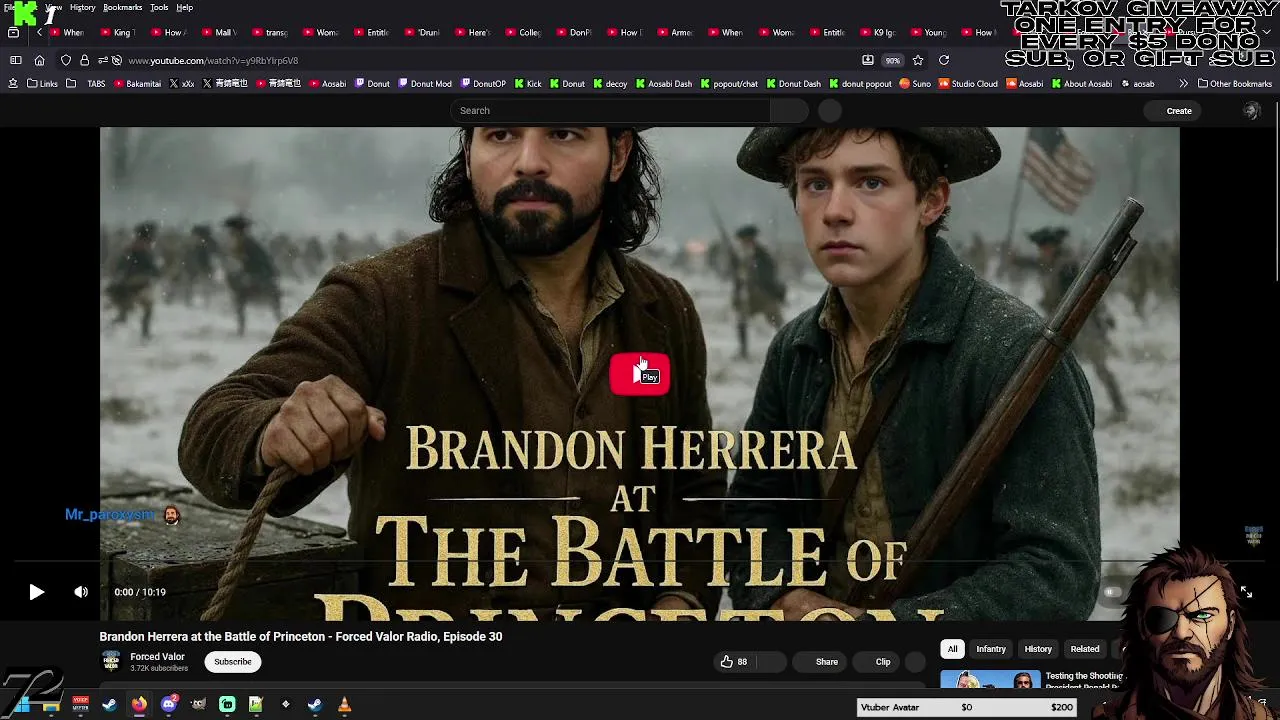
Task: Expand the TABS bookmarks folder
Action: [86, 84]
